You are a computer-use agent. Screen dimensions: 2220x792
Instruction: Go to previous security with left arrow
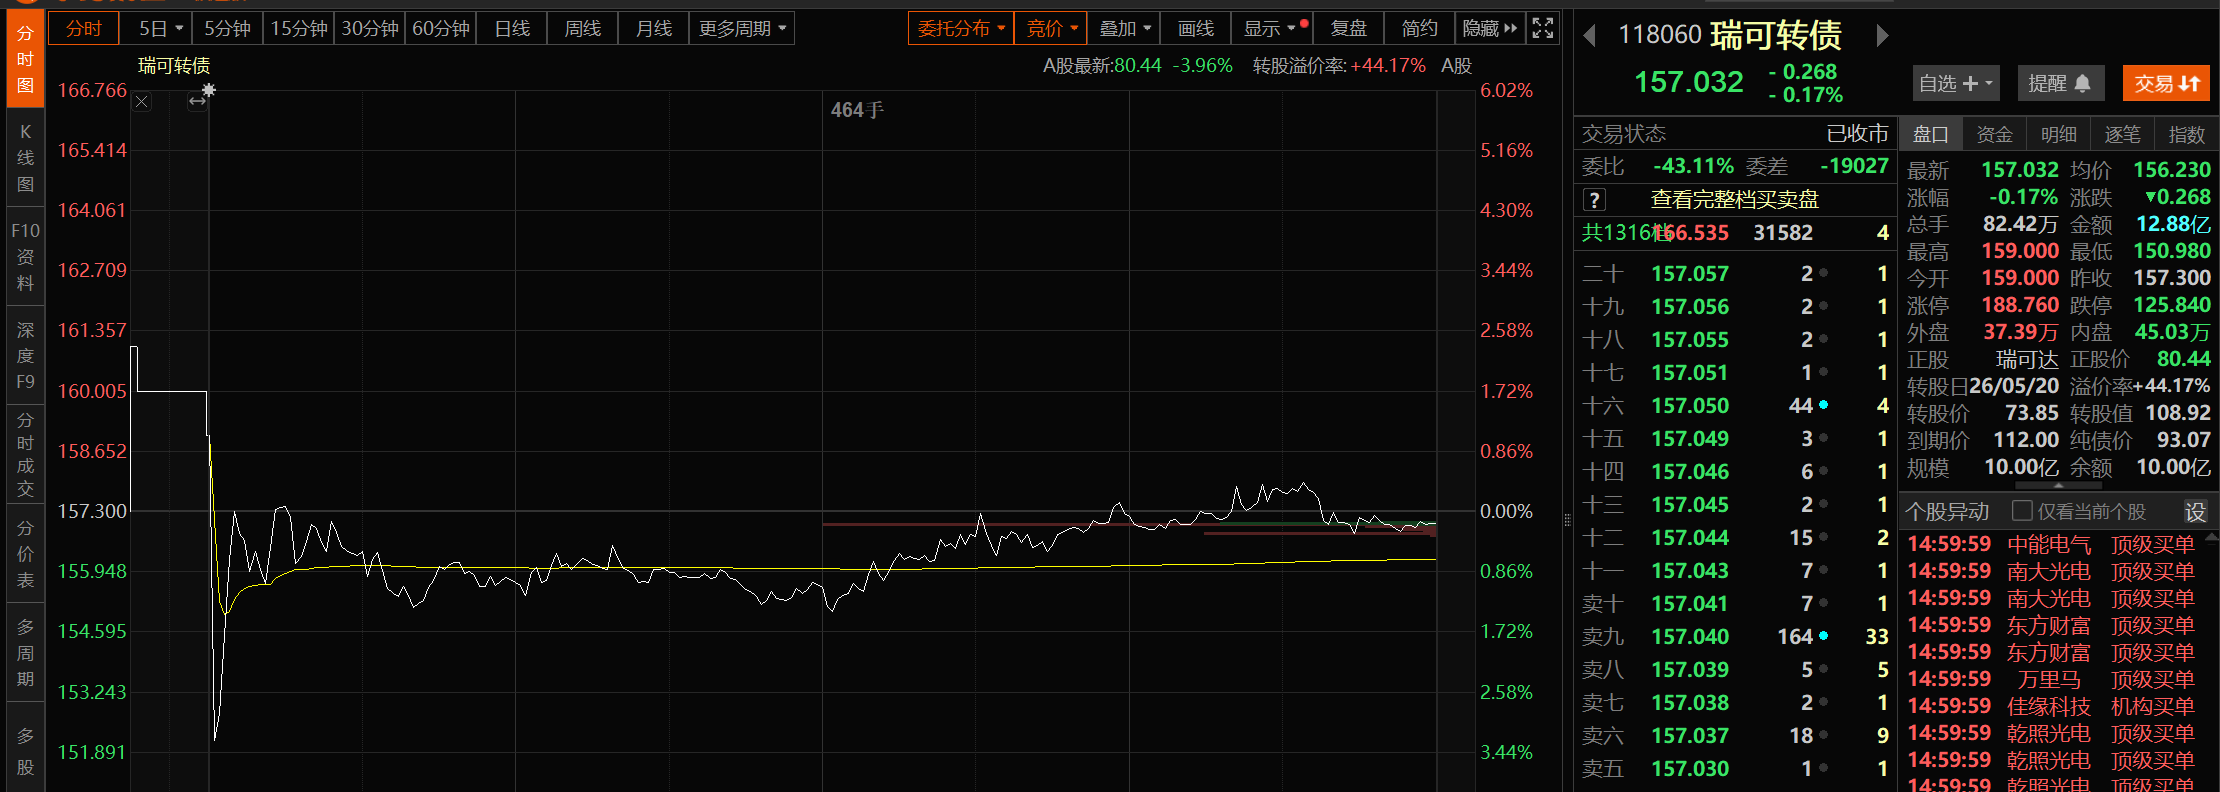[1589, 36]
